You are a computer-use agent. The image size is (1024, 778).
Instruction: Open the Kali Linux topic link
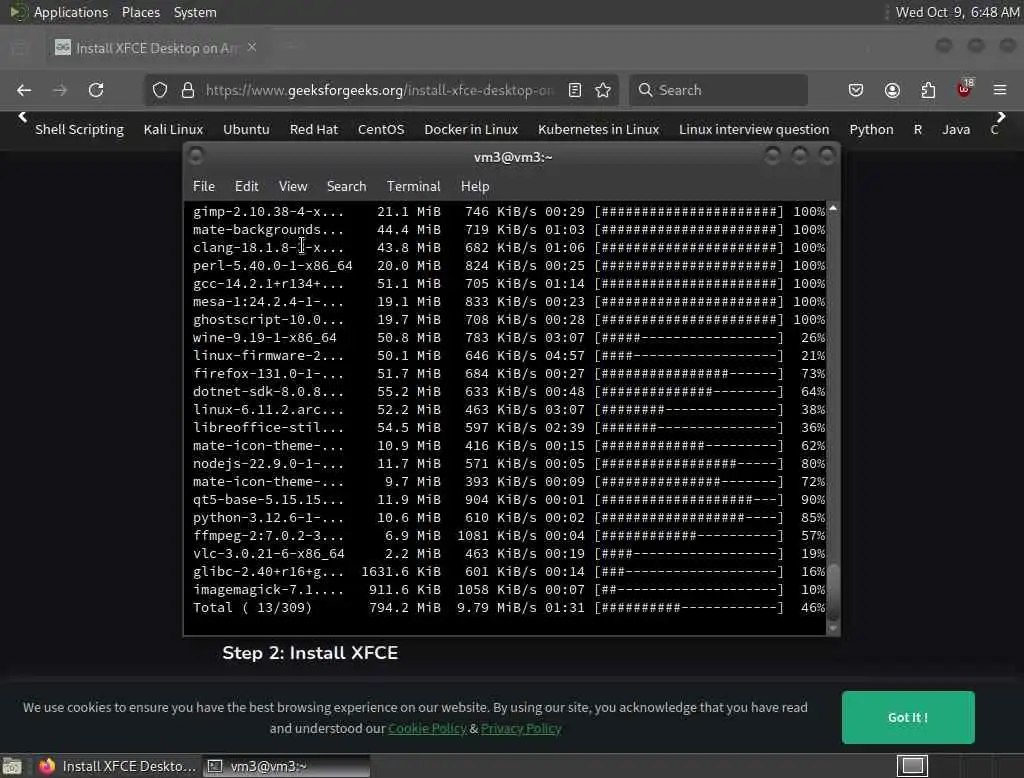[x=173, y=129]
